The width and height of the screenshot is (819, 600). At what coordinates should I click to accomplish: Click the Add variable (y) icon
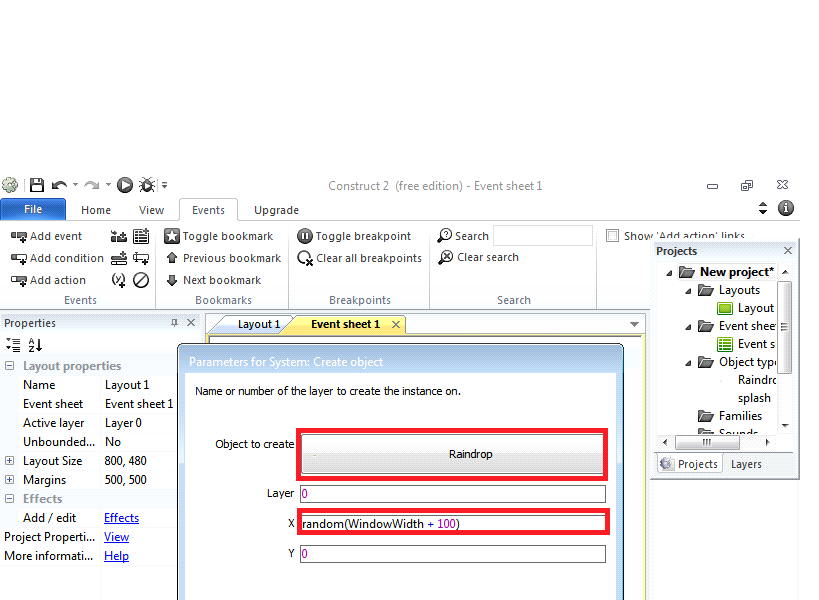119,280
